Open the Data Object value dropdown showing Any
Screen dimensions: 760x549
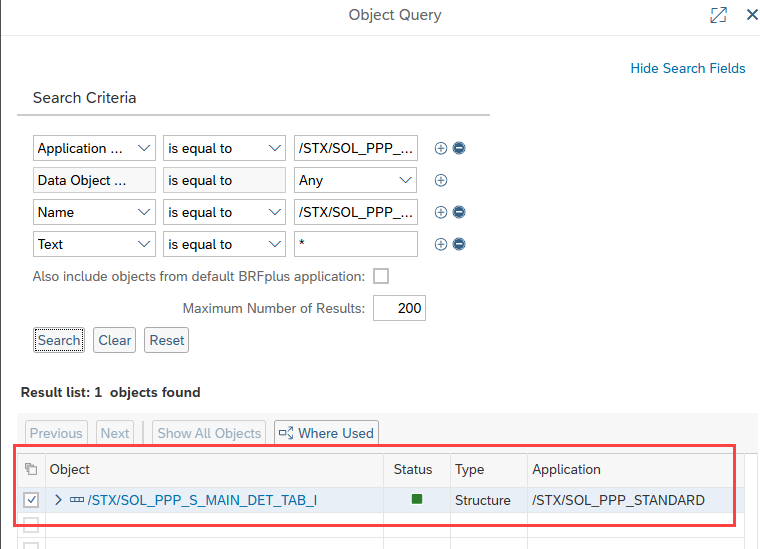[x=355, y=180]
